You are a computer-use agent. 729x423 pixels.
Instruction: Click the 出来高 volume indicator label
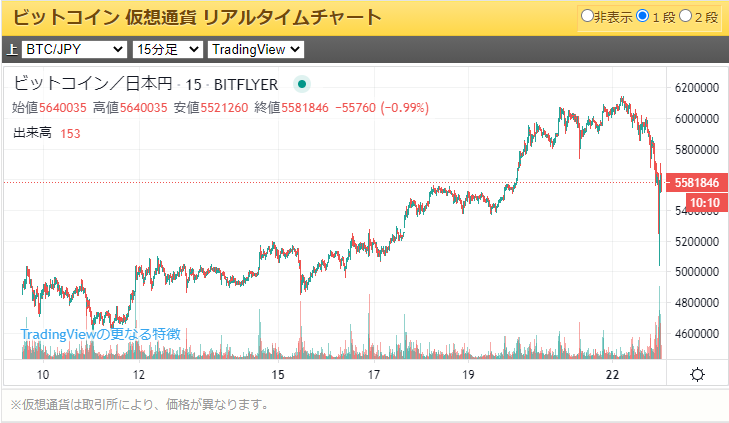[32, 133]
